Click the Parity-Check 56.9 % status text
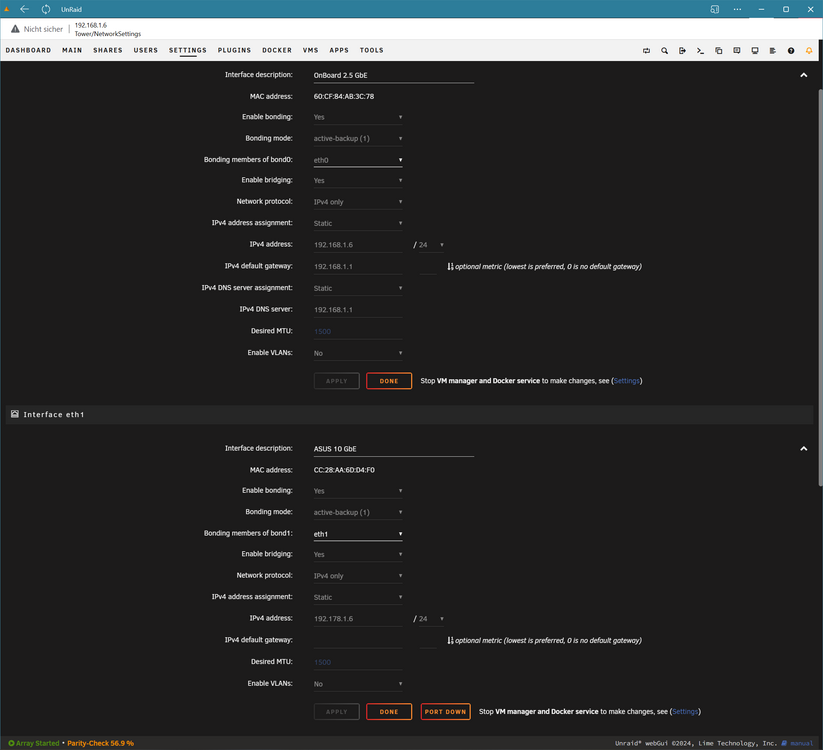This screenshot has height=750, width=823. coord(100,743)
